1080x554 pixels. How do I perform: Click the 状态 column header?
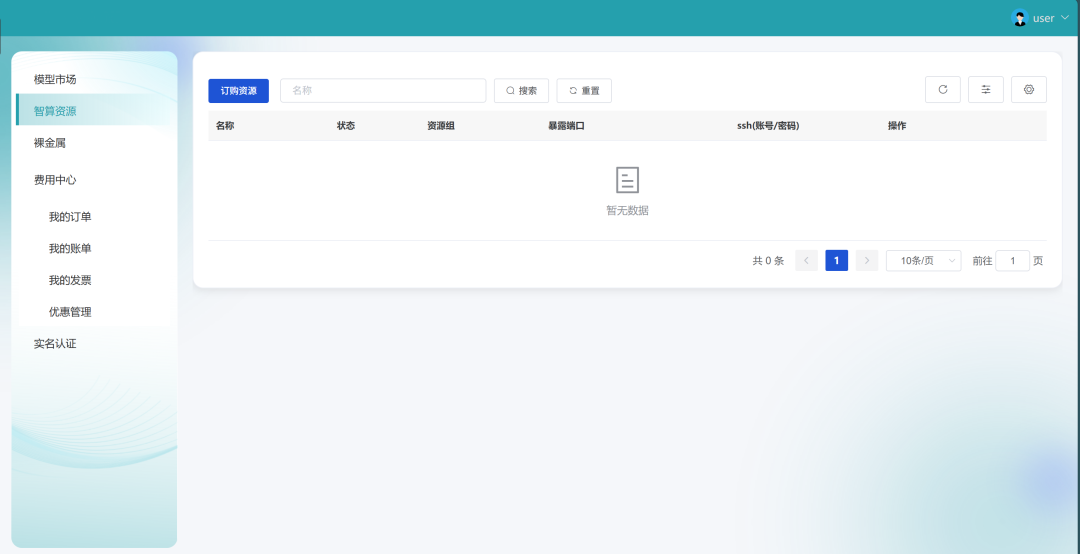[346, 126]
